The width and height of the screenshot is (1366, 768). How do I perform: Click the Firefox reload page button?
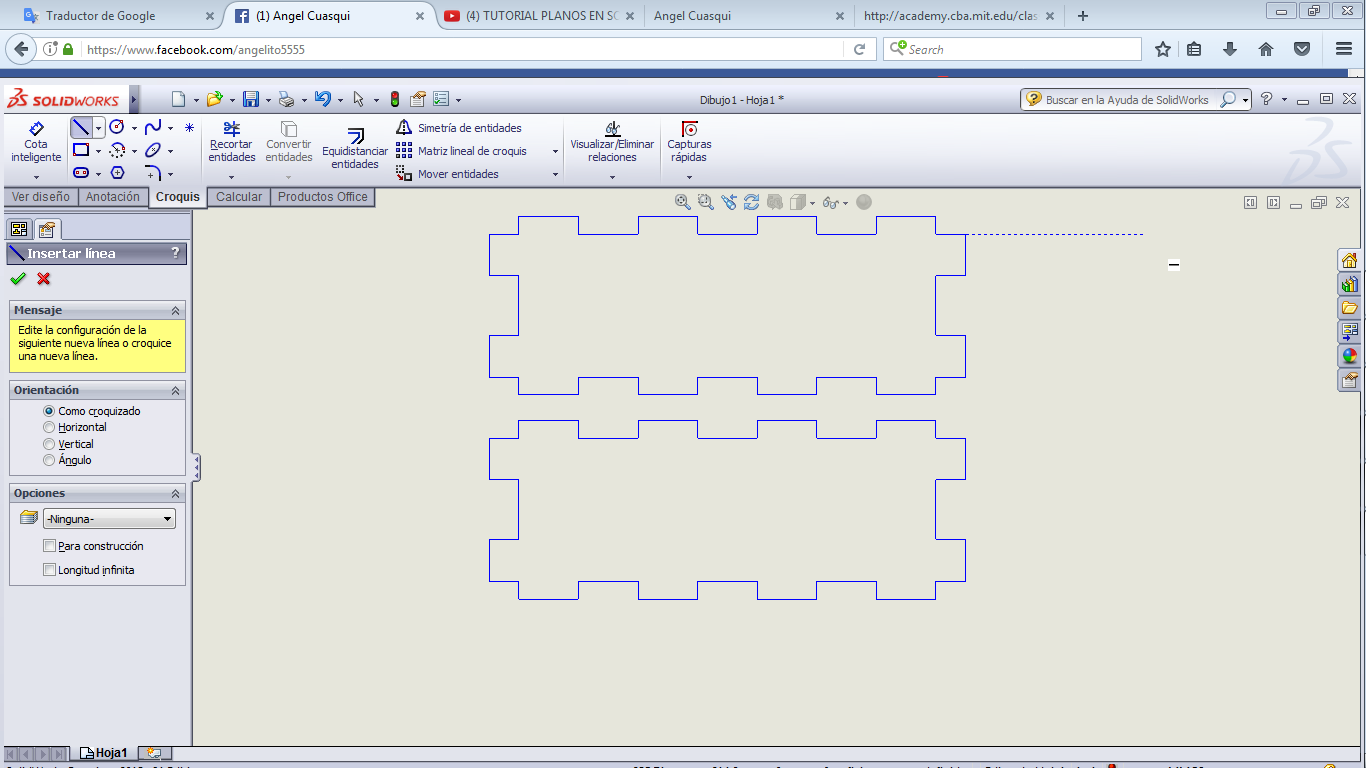(x=859, y=49)
